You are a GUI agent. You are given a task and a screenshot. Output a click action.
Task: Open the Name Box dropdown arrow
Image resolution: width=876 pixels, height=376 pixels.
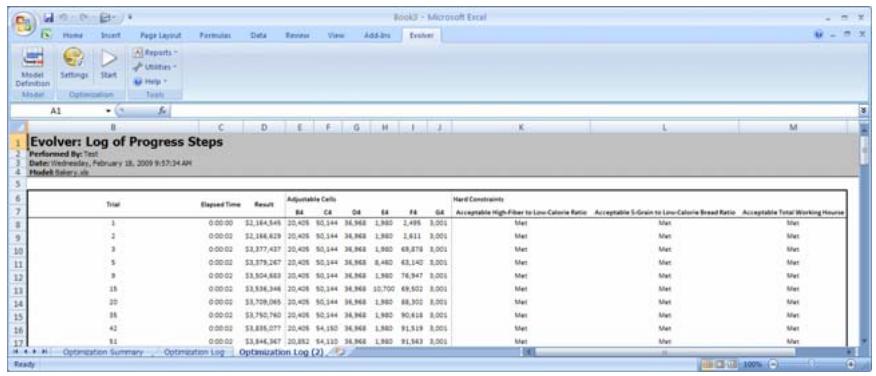[108, 111]
